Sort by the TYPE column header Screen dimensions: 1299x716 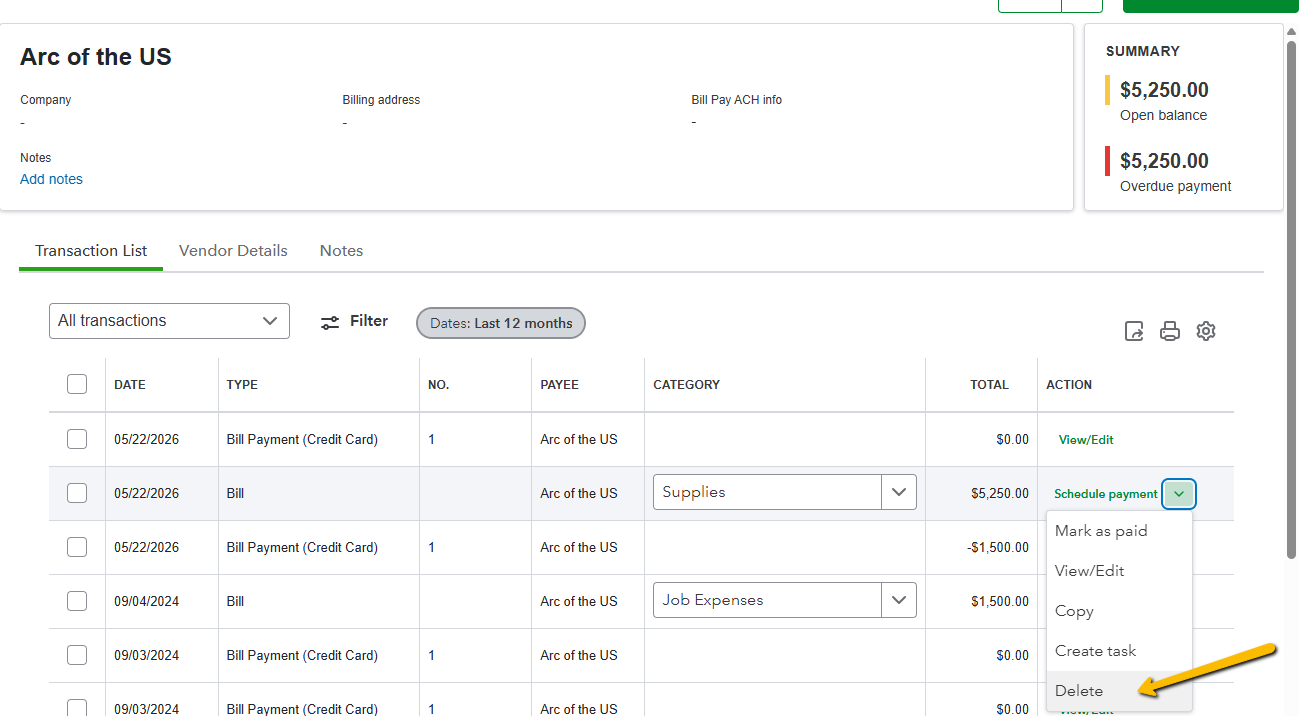tap(242, 385)
